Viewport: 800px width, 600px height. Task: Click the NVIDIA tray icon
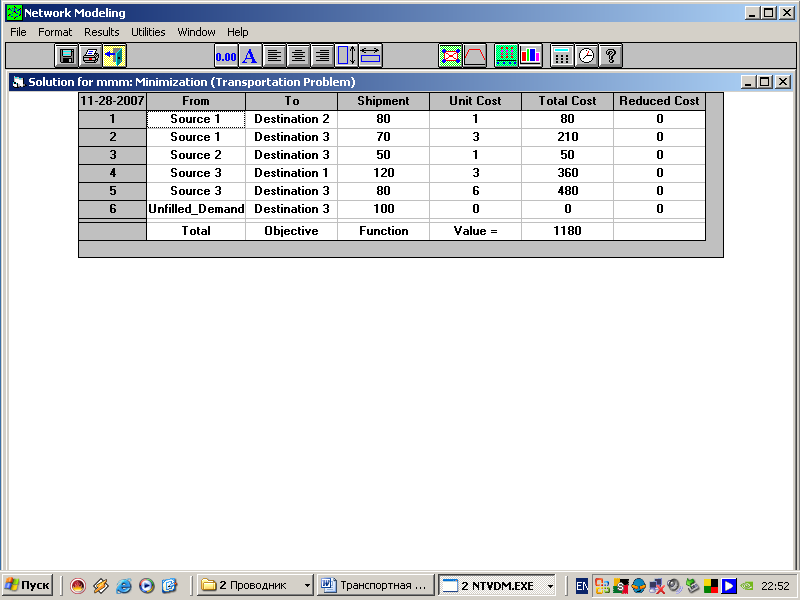tap(747, 586)
